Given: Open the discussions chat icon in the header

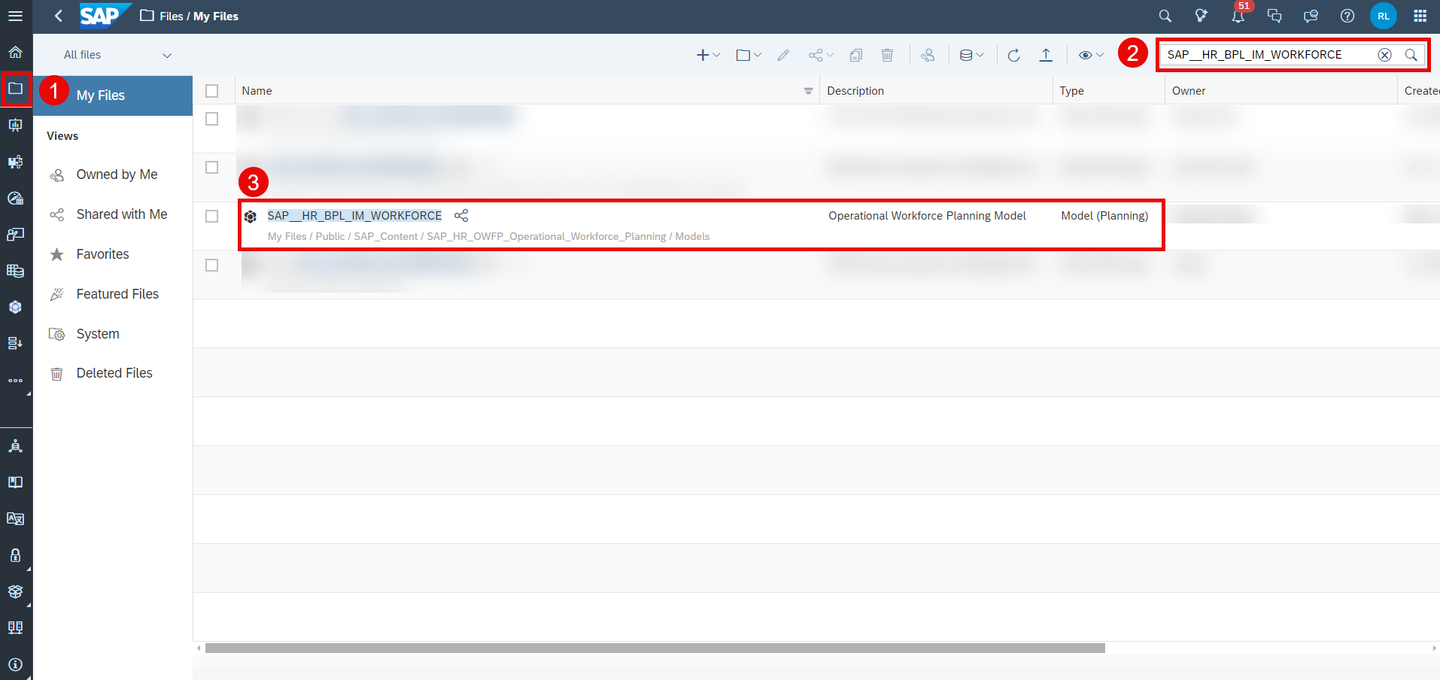Looking at the screenshot, I should (1274, 16).
